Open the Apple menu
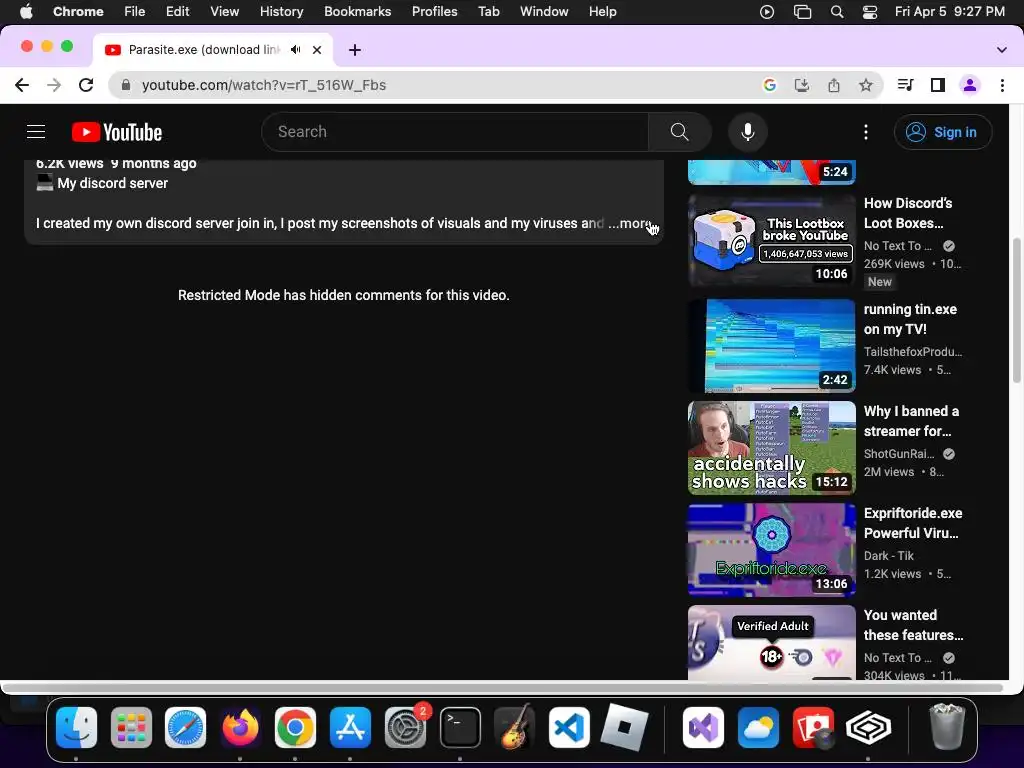Image resolution: width=1024 pixels, height=768 pixels. (x=25, y=12)
